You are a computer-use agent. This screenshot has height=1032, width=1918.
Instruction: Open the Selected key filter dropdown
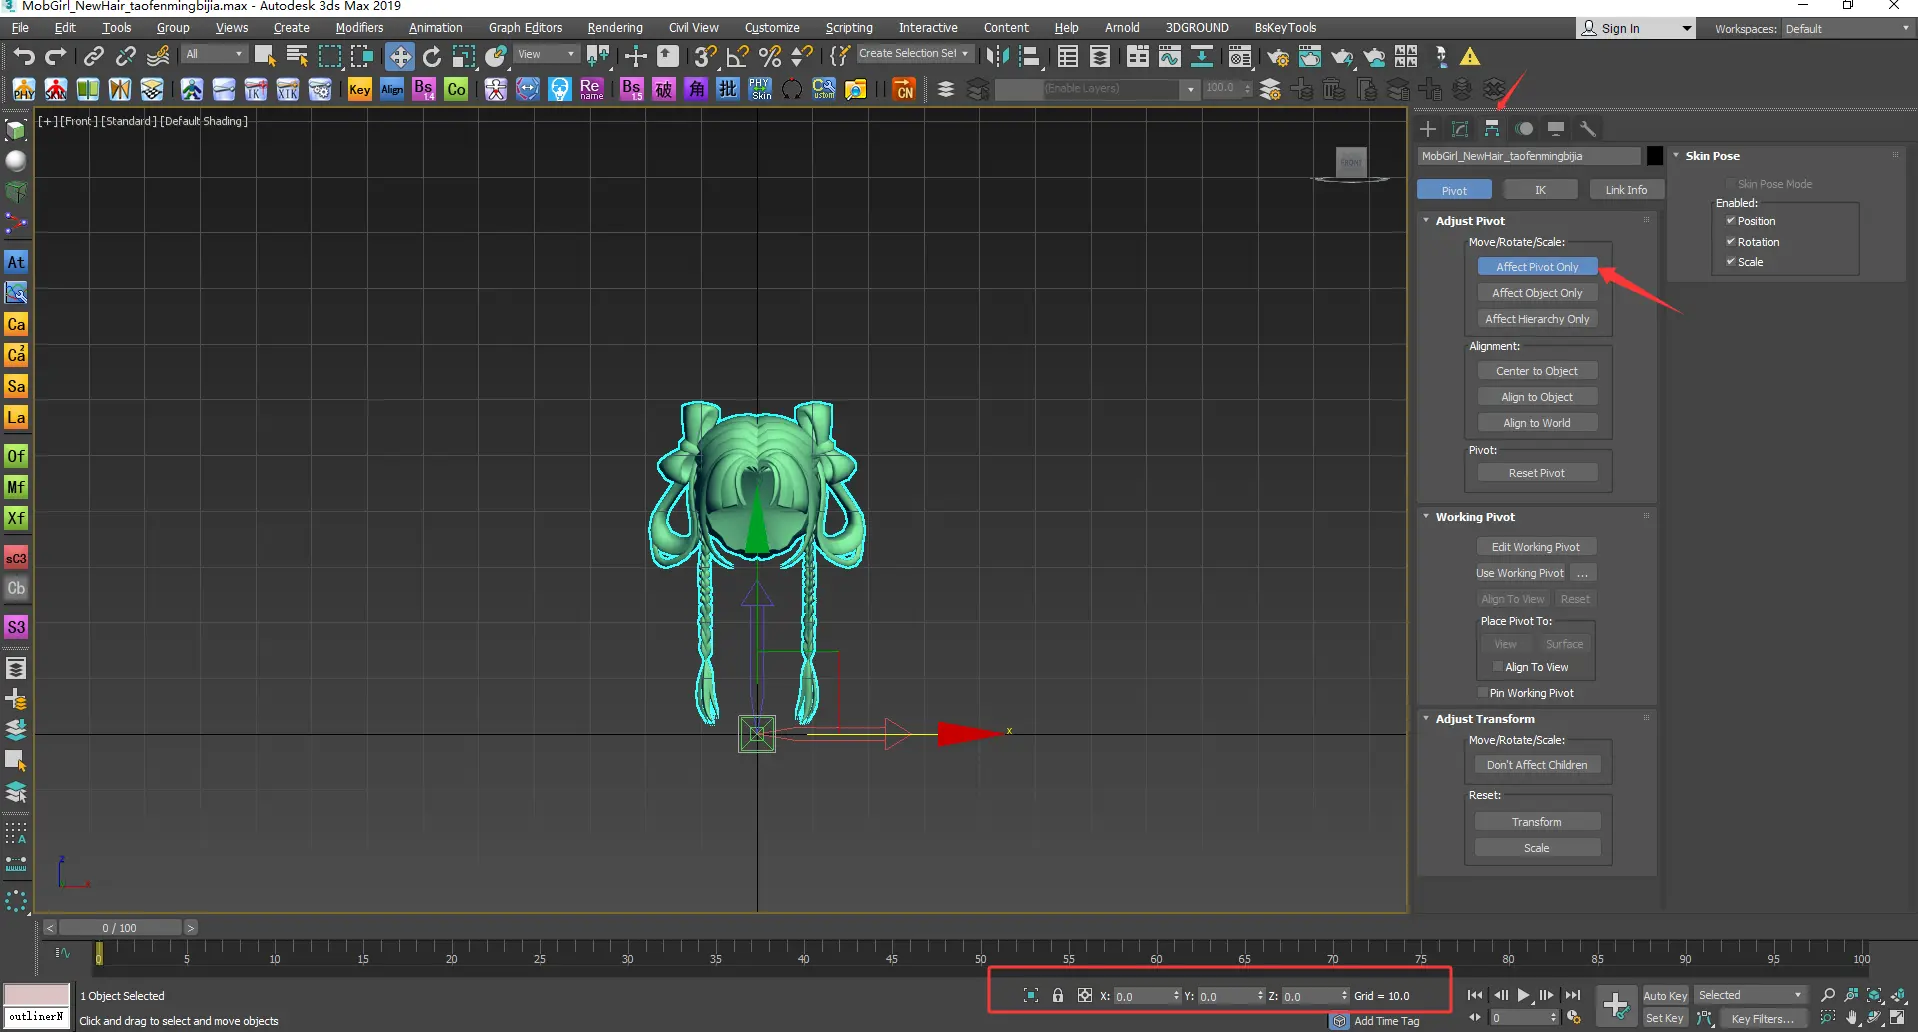tap(1750, 995)
